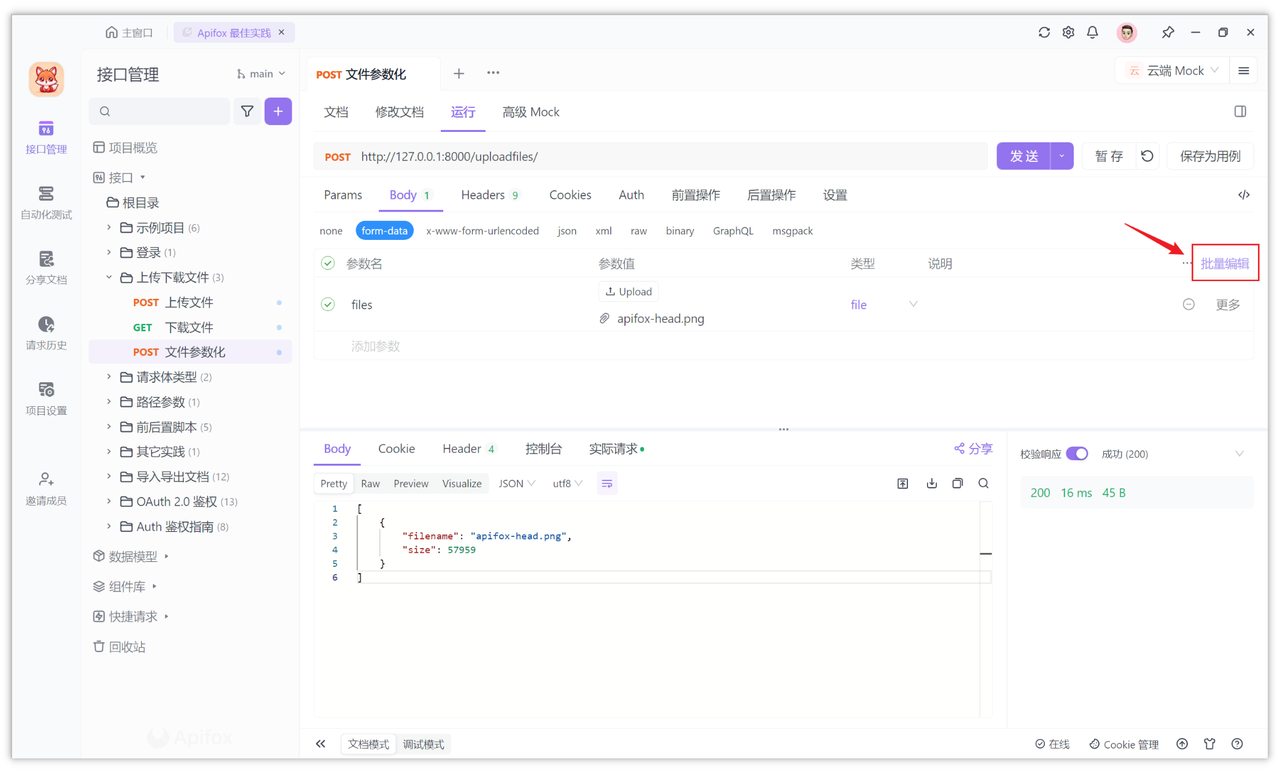Open the utf8 encoding dropdown
1280x770 pixels.
point(568,484)
